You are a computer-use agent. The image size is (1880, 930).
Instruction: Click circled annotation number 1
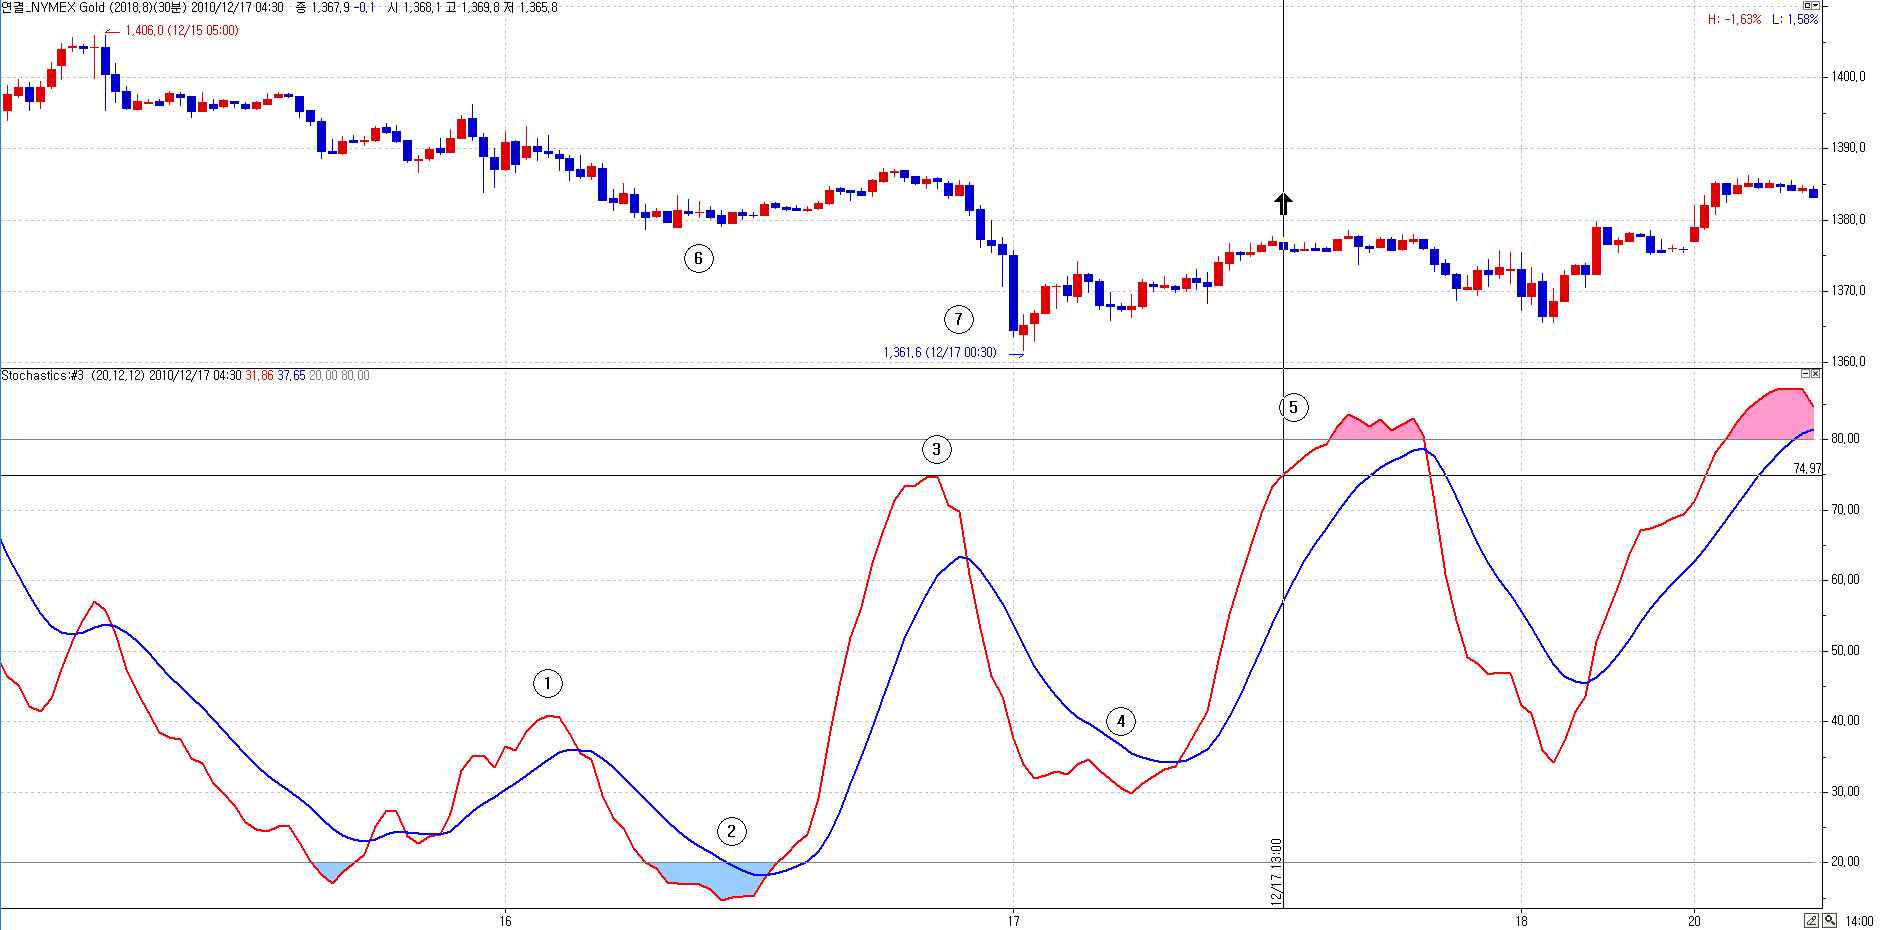547,684
